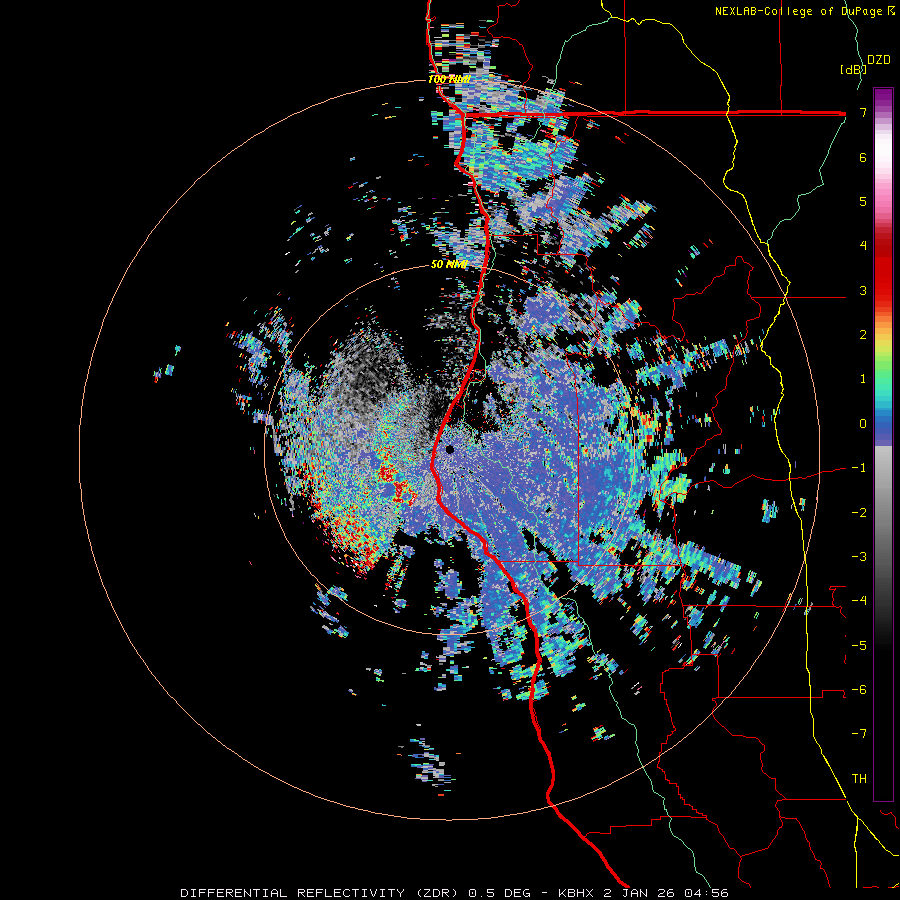Click the scale tick label 3
This screenshot has width=900, height=900.
coord(863,290)
